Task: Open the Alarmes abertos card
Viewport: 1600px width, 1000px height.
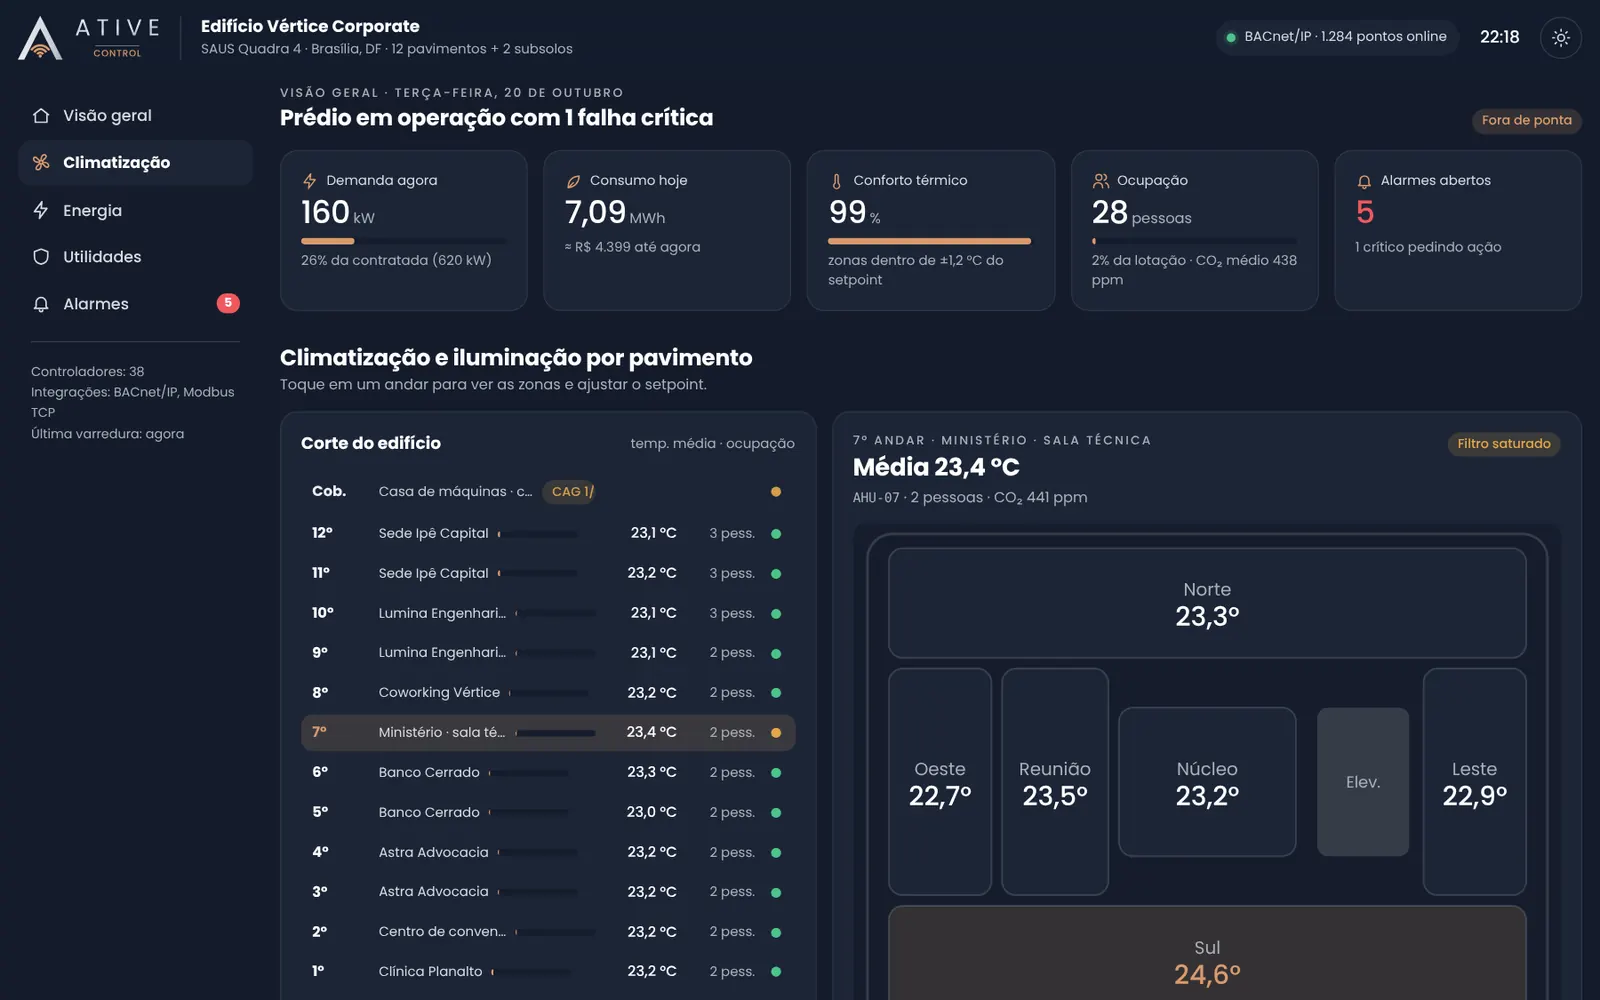Action: 1458,231
